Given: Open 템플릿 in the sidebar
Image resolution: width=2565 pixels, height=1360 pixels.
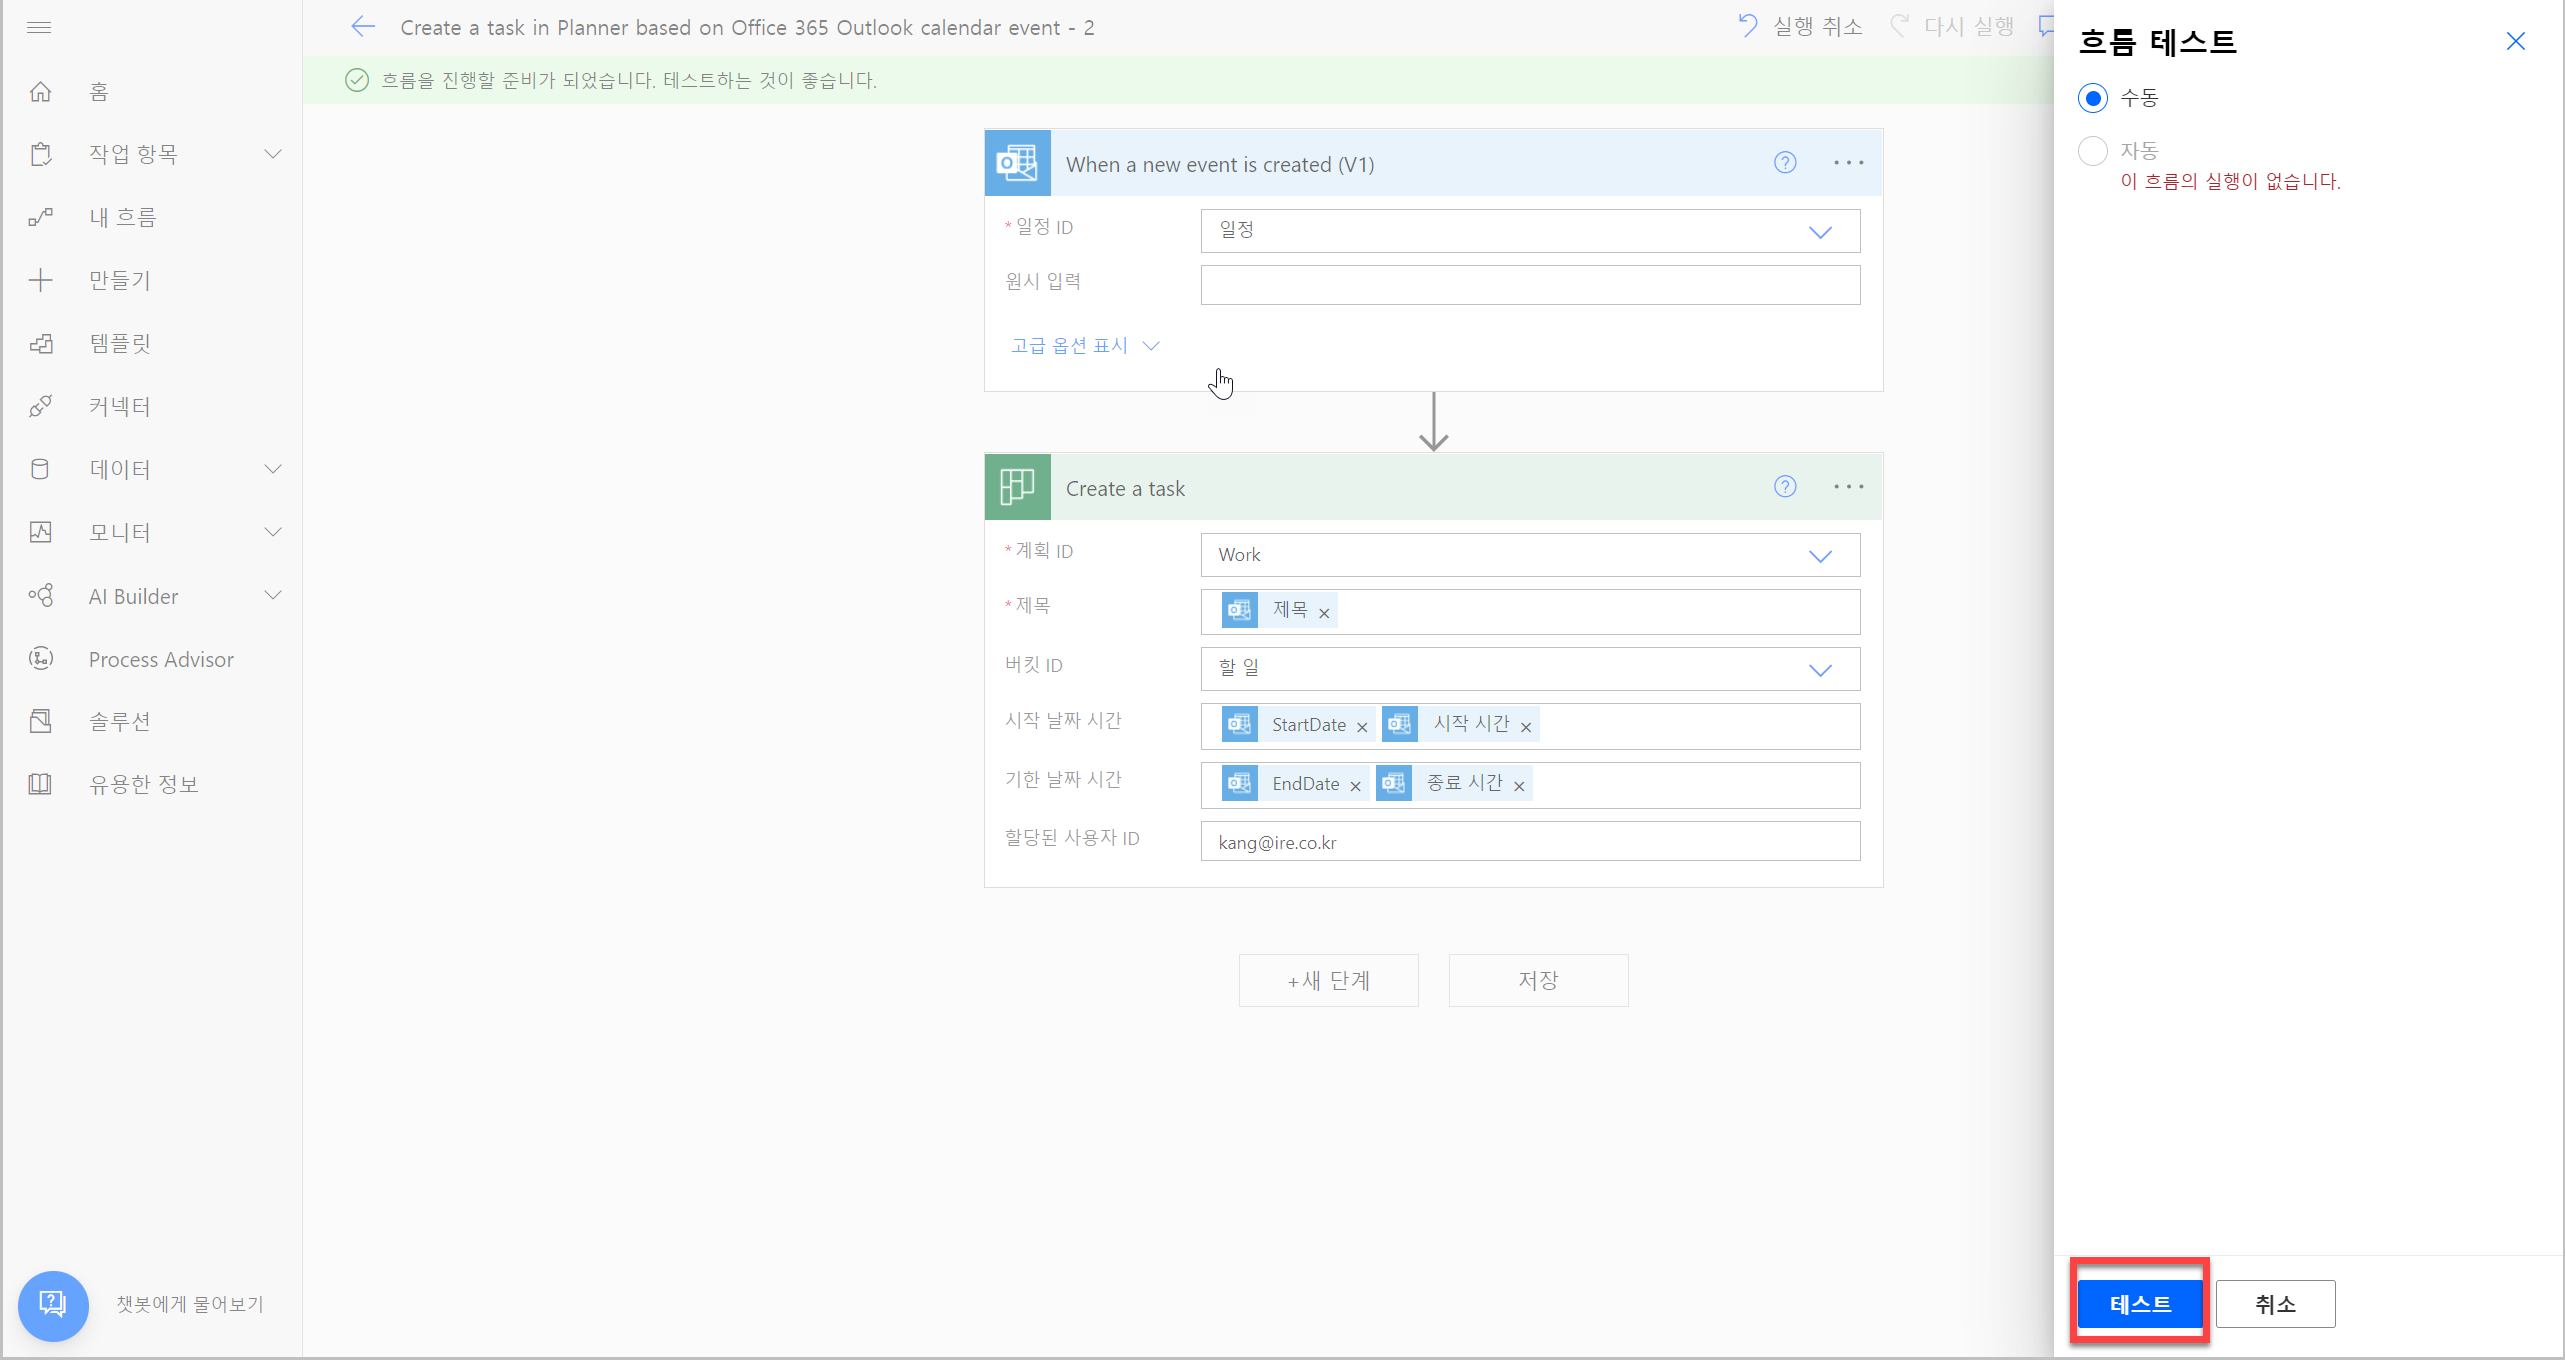Looking at the screenshot, I should 120,343.
